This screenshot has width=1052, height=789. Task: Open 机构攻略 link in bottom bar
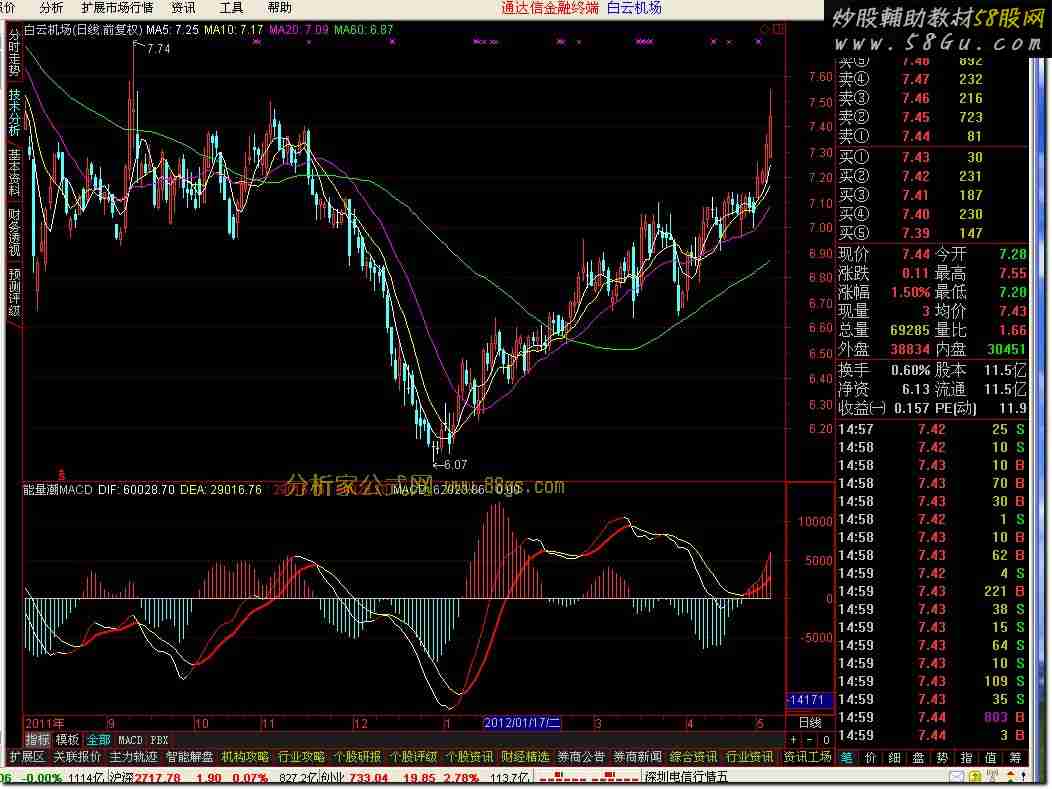pyautogui.click(x=245, y=757)
